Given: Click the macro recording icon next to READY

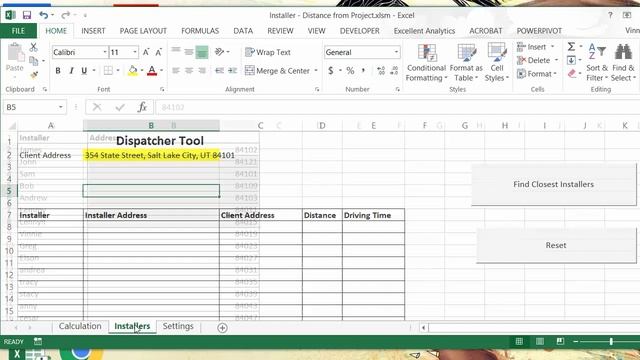Looking at the screenshot, I should 38,341.
